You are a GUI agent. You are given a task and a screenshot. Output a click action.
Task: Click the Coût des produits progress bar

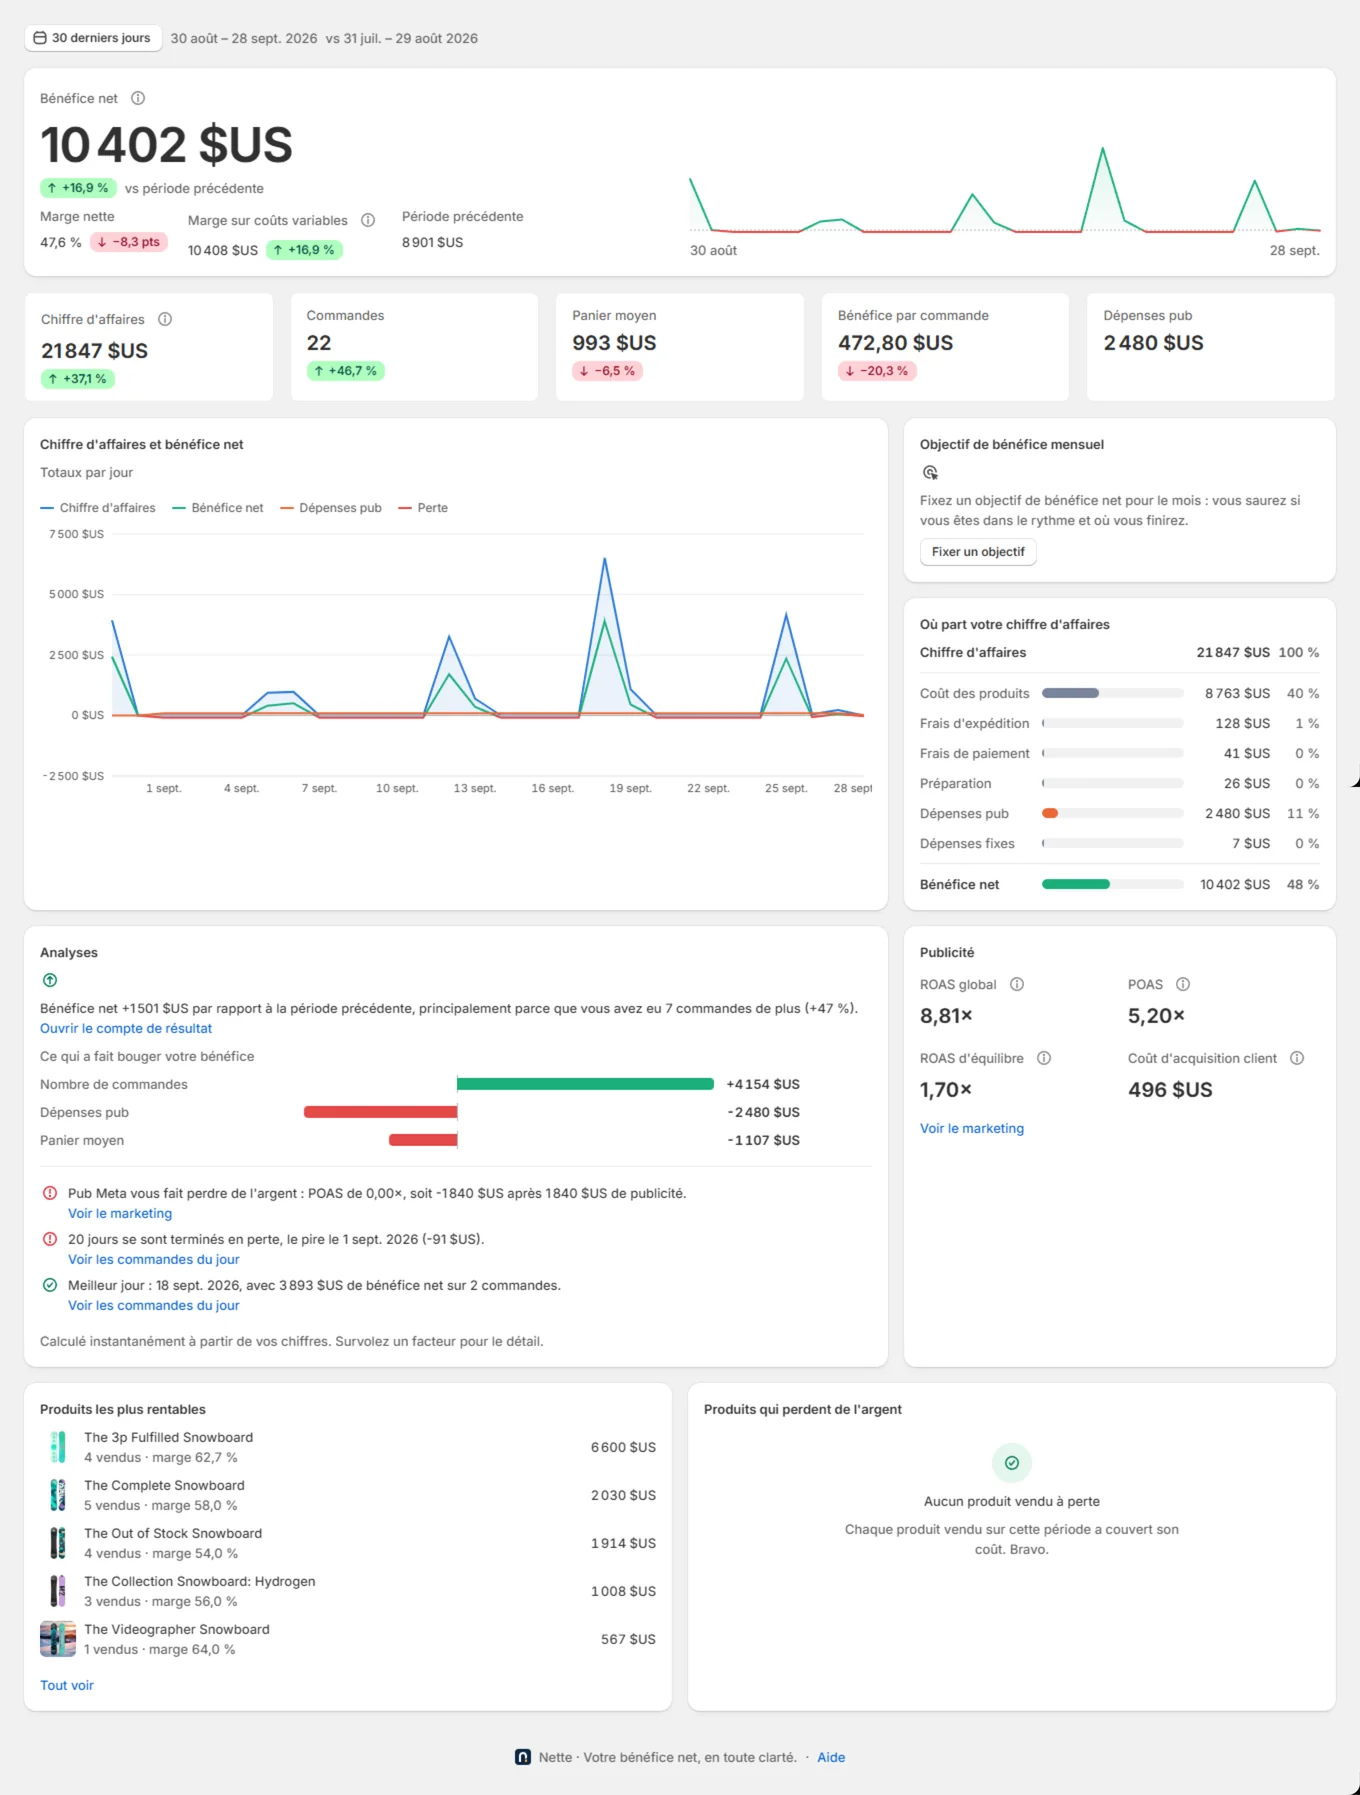click(1112, 693)
